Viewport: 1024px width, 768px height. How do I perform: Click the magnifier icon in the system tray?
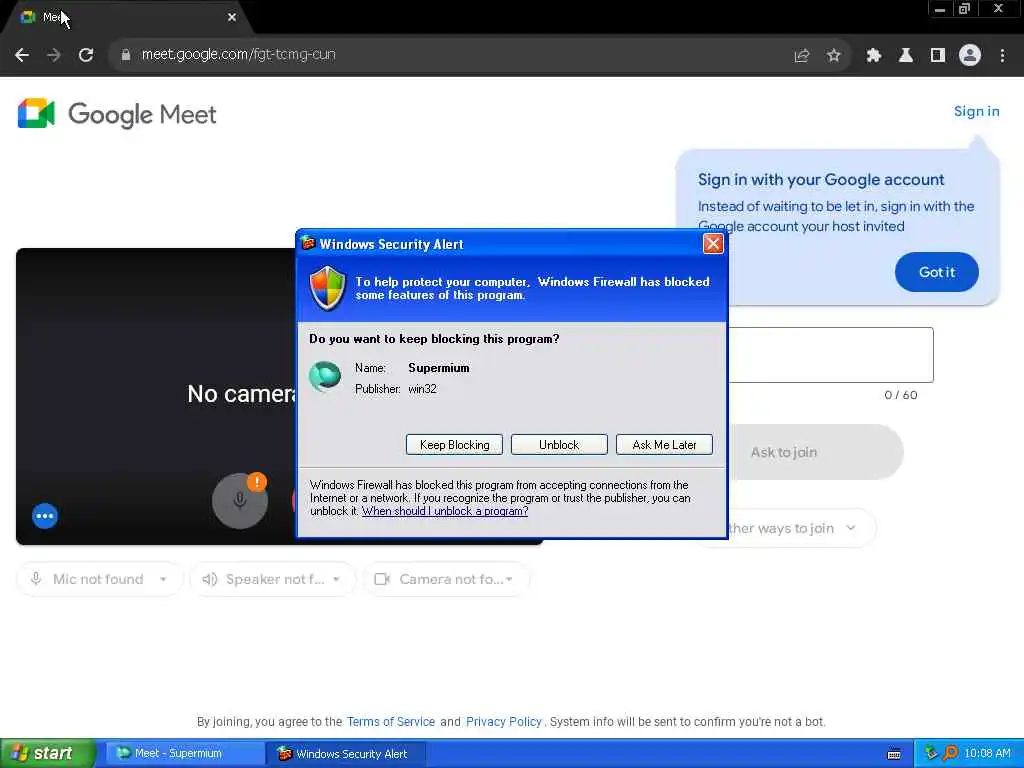click(x=950, y=754)
